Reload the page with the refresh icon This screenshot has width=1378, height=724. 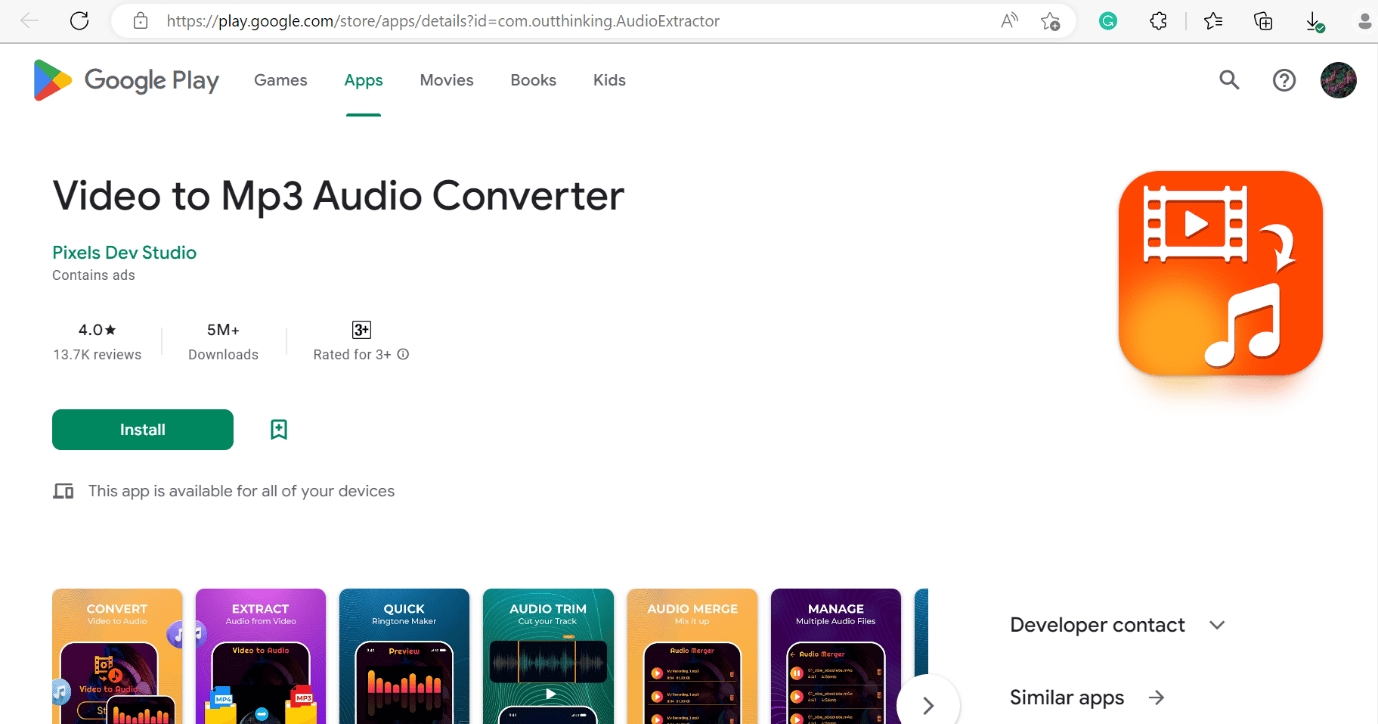(80, 21)
